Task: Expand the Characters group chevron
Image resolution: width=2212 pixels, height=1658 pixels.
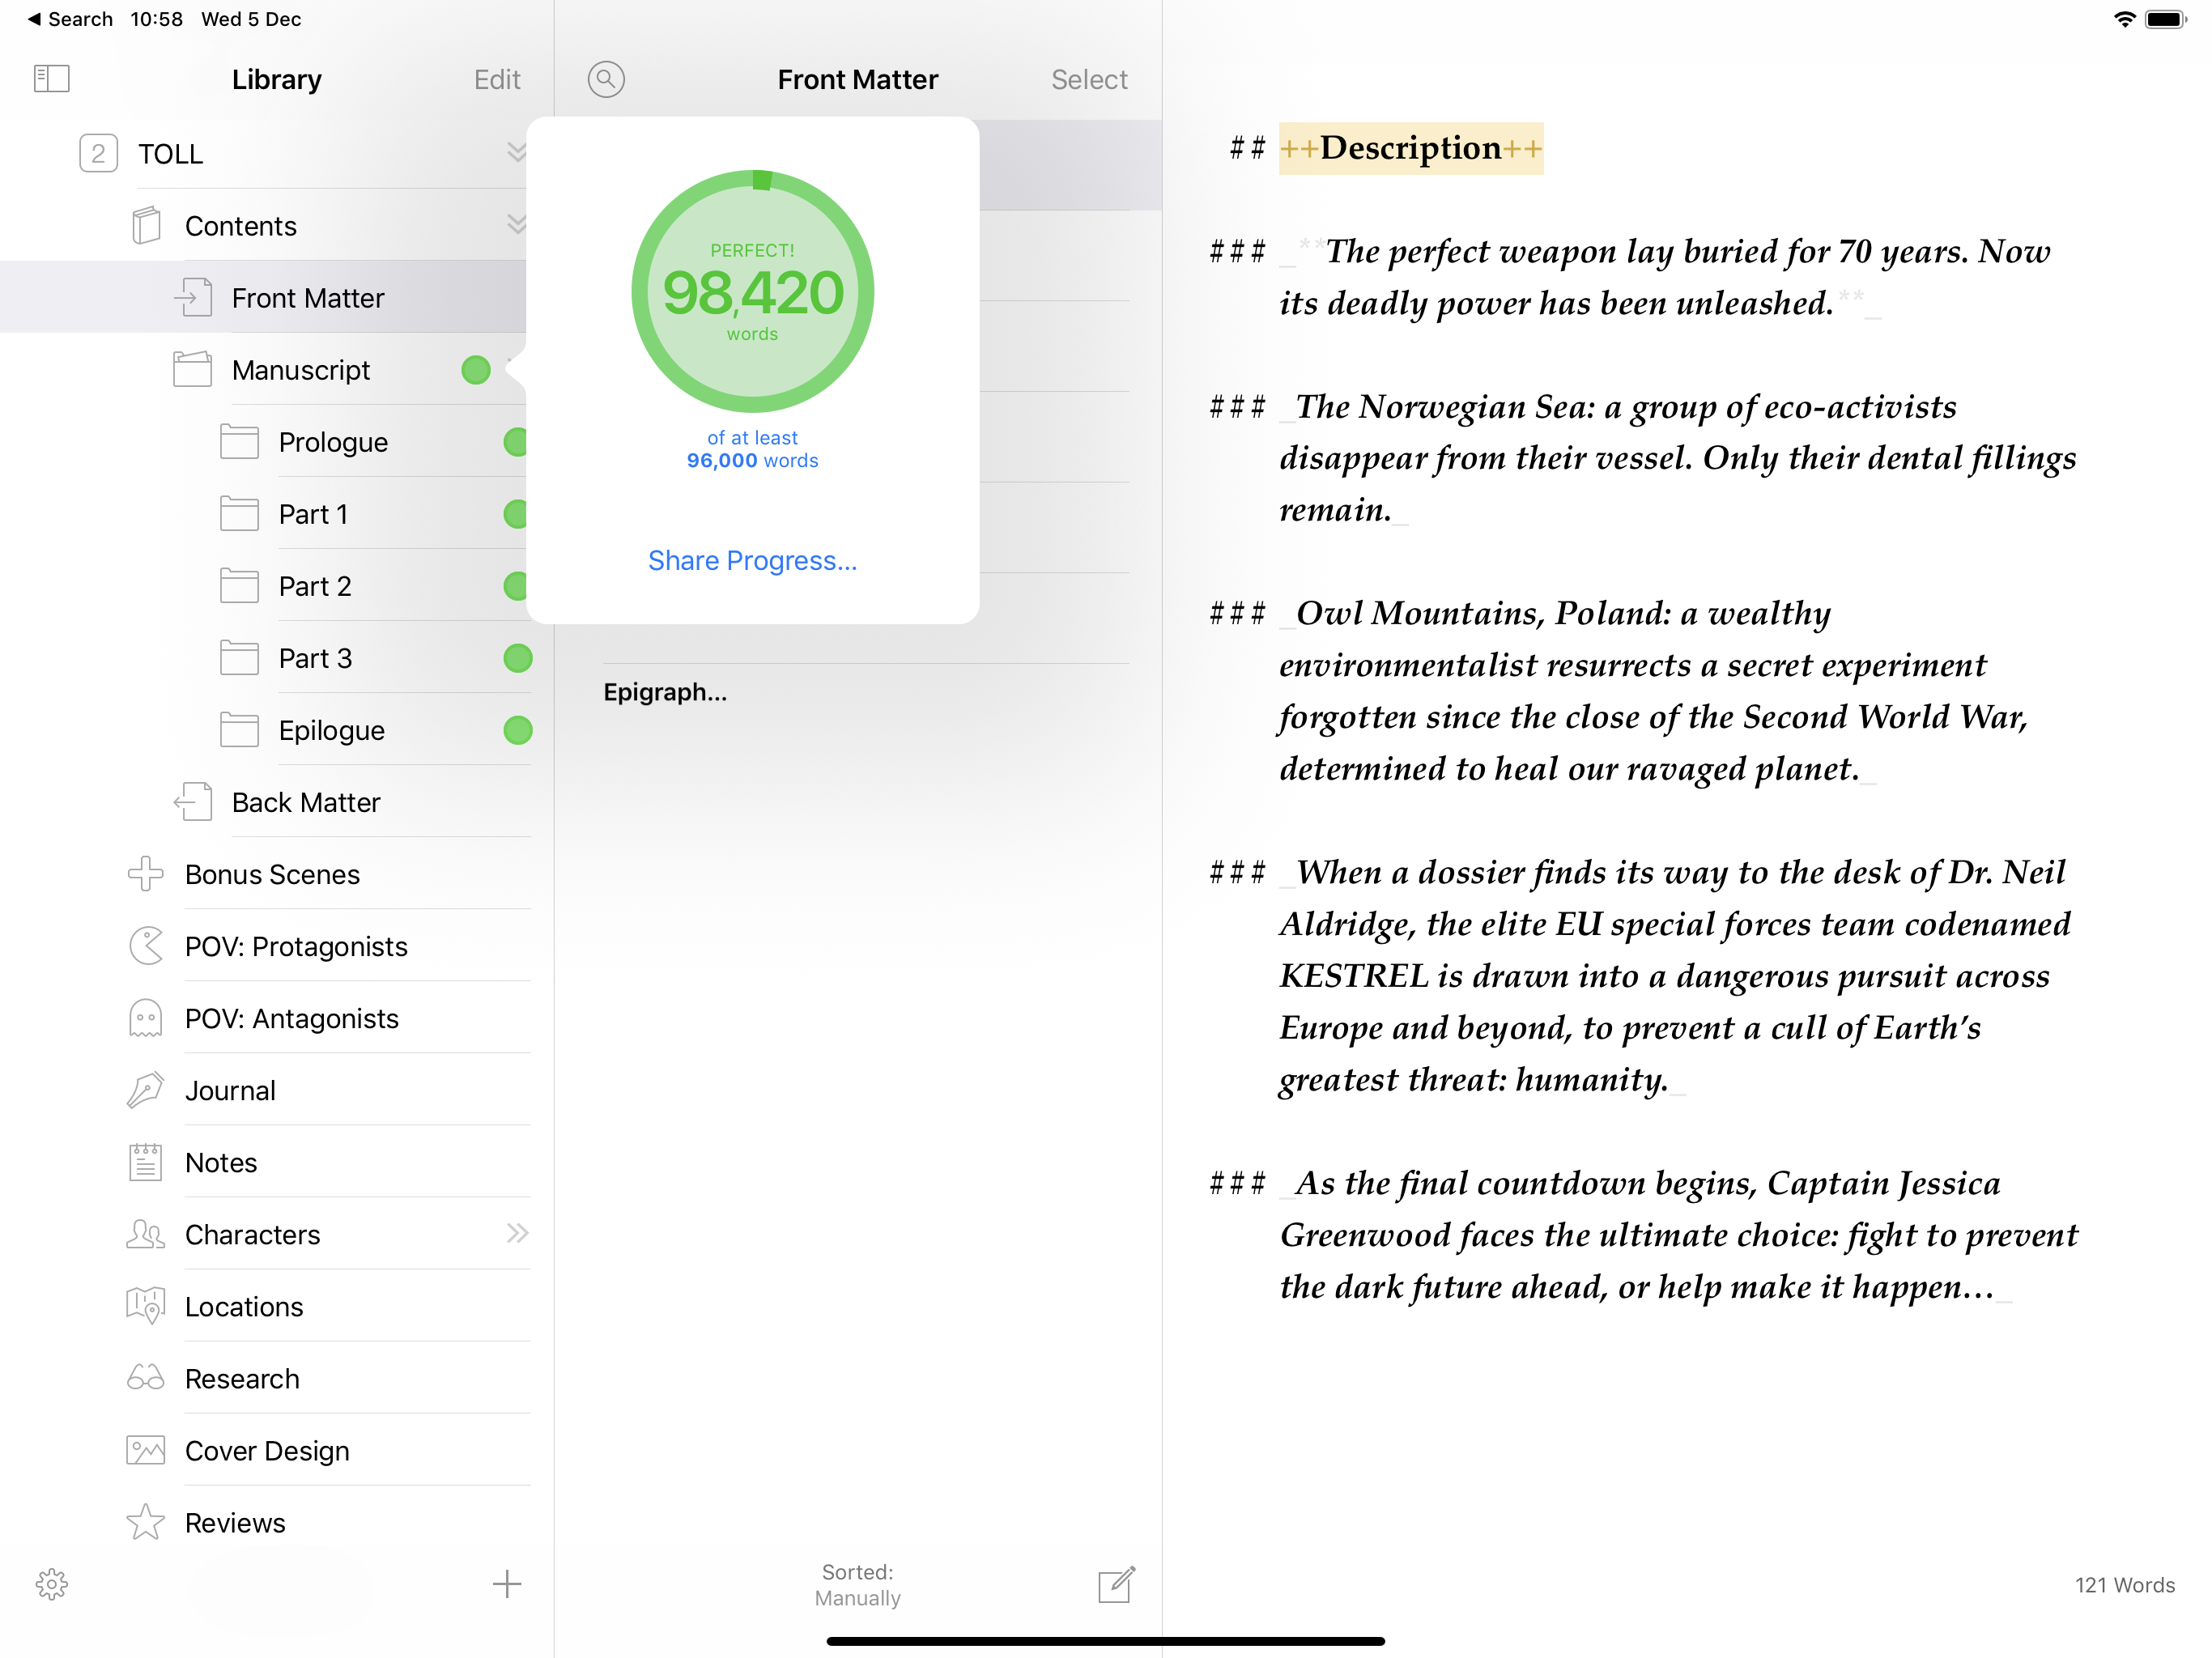Action: click(517, 1233)
